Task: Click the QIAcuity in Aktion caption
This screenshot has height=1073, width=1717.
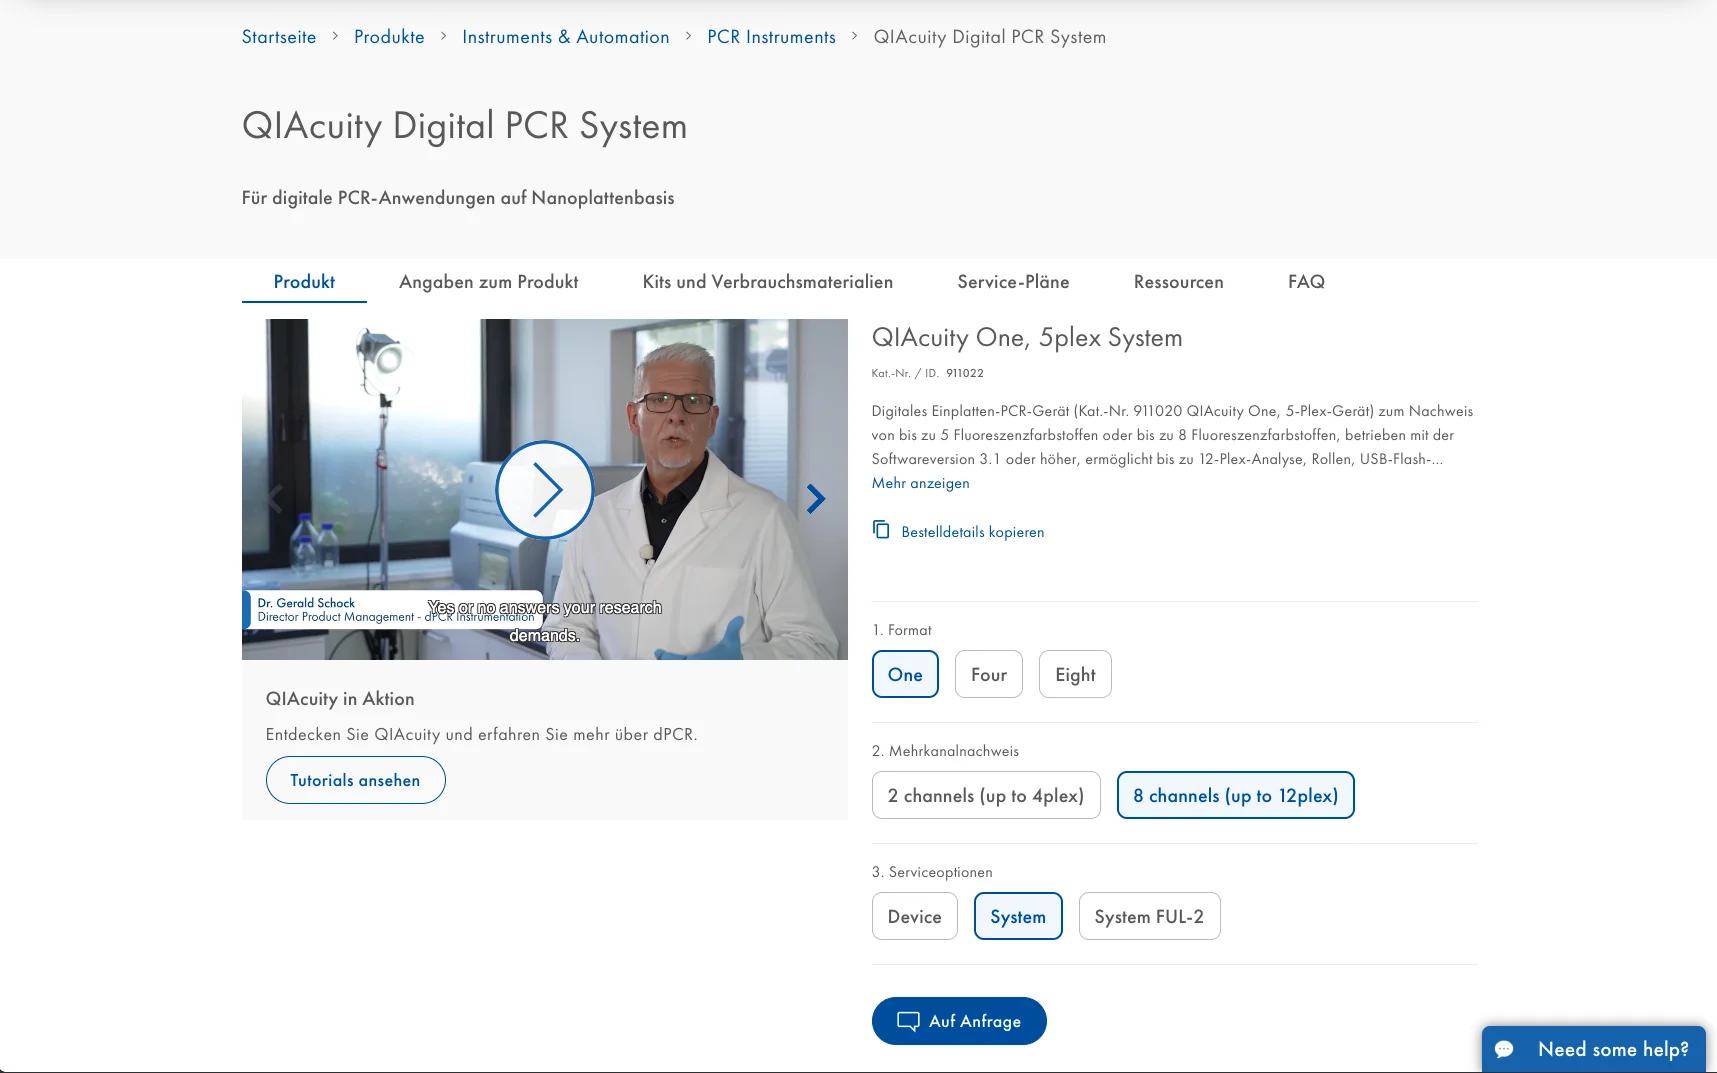Action: (x=340, y=699)
